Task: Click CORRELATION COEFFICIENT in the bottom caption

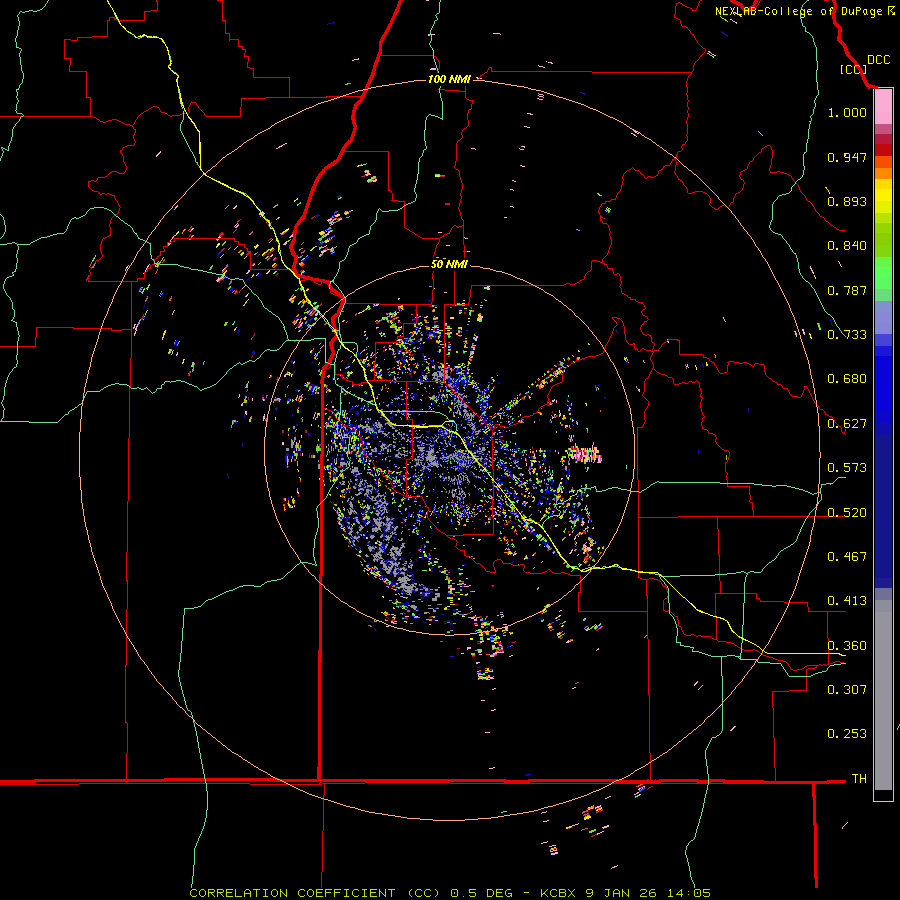Action: click(x=292, y=893)
